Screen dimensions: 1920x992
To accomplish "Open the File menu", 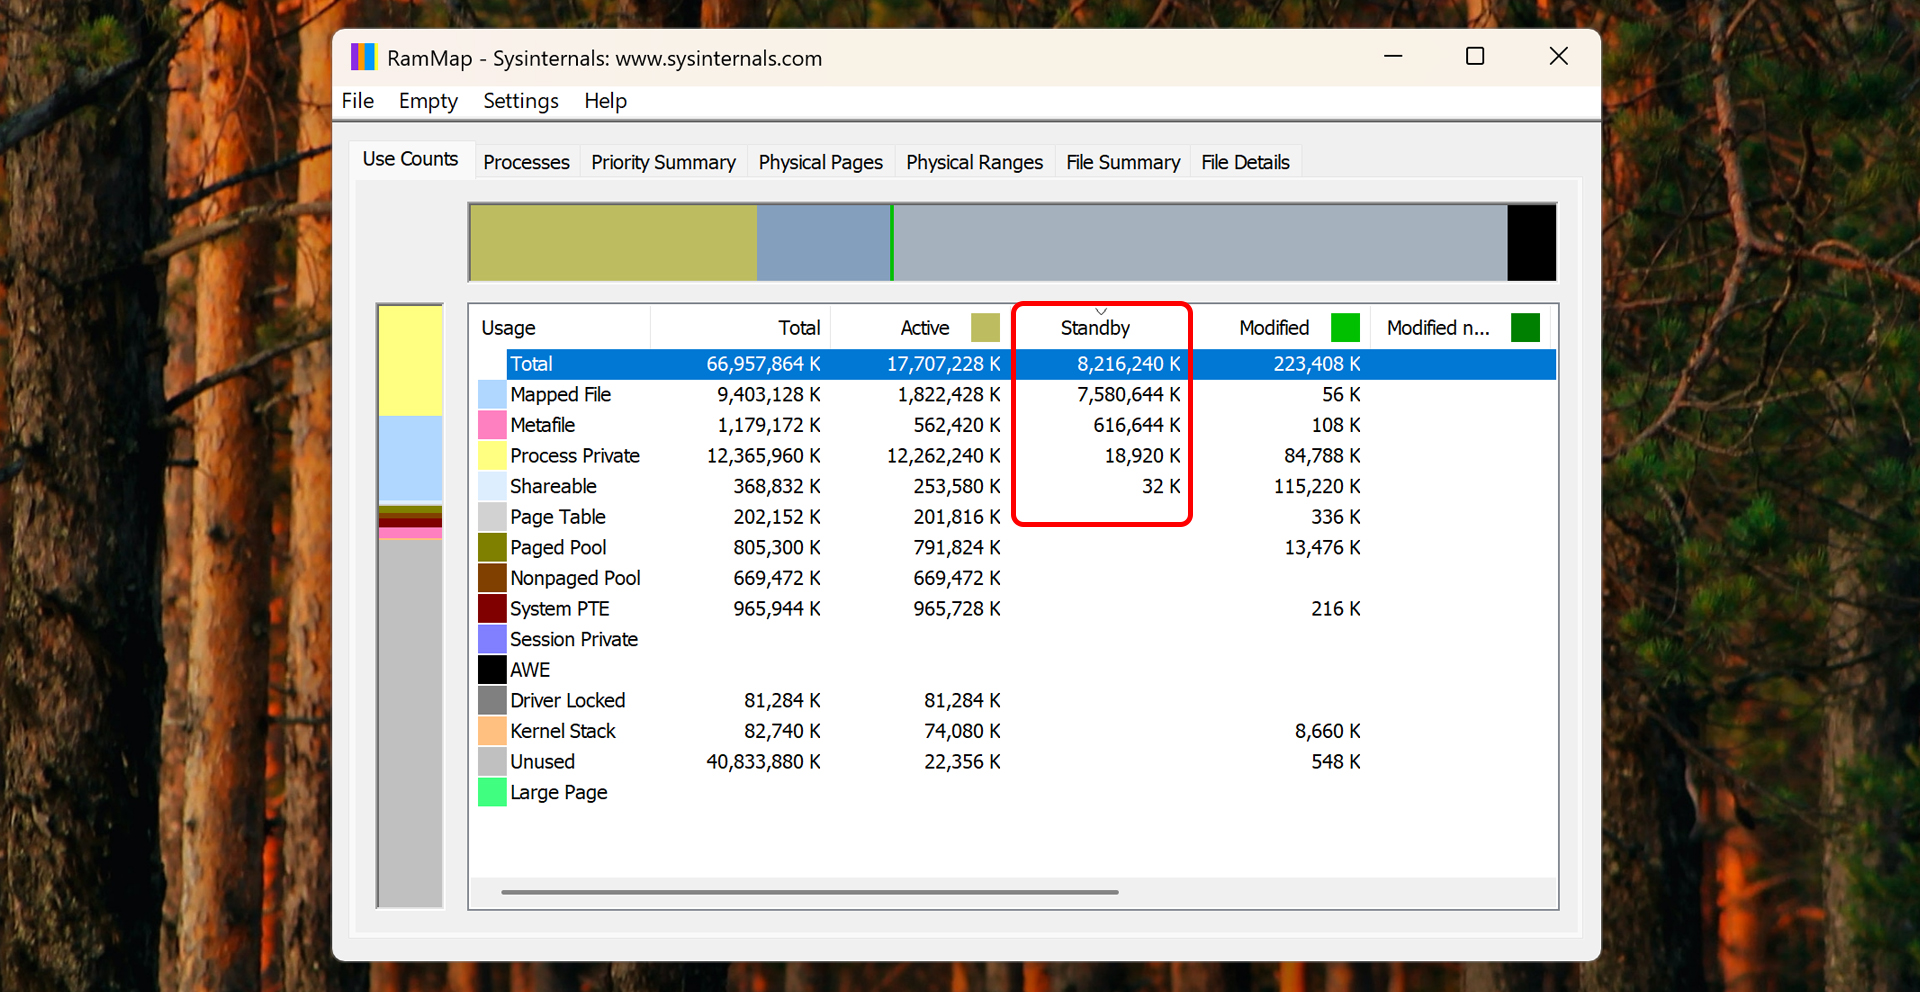I will pyautogui.click(x=357, y=101).
